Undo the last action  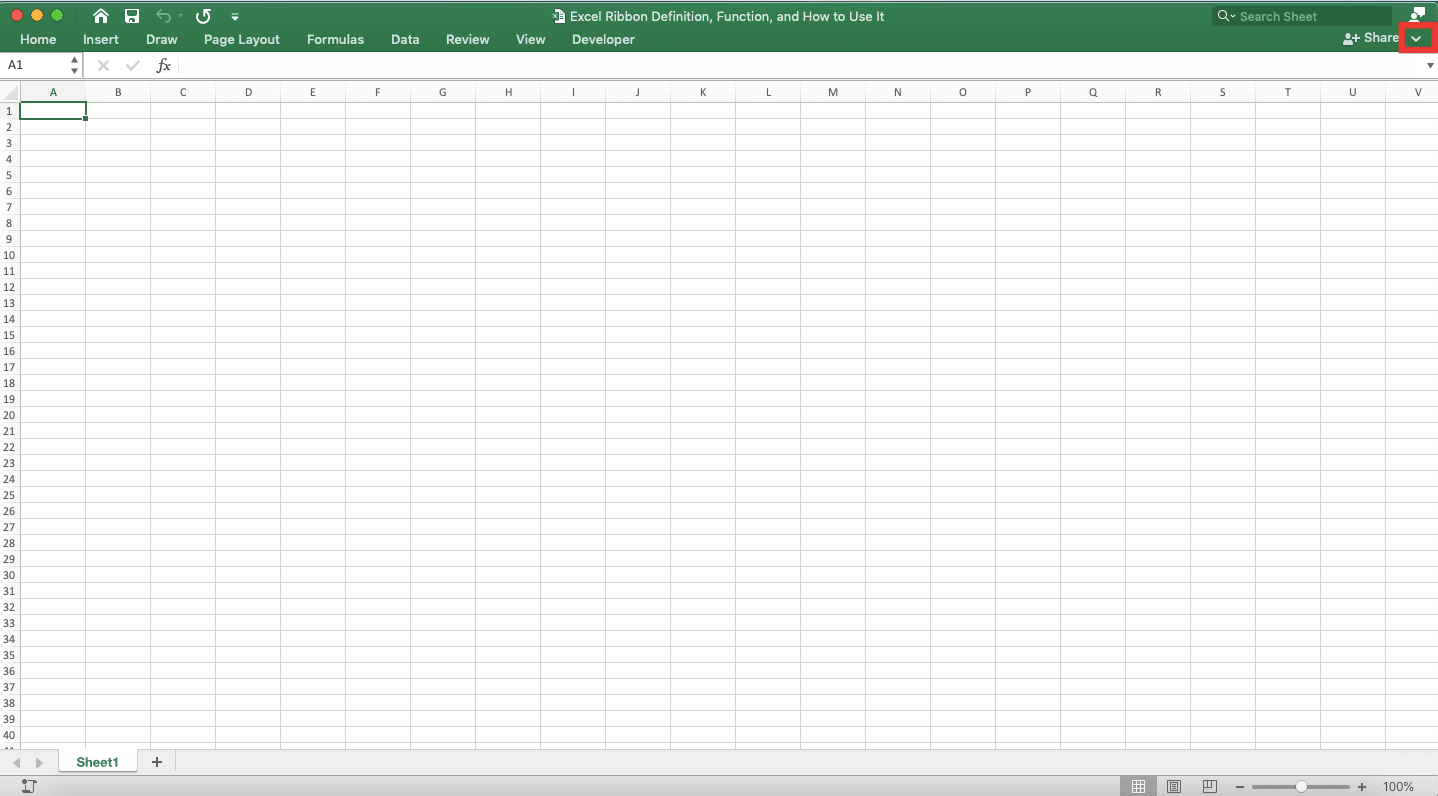[163, 16]
